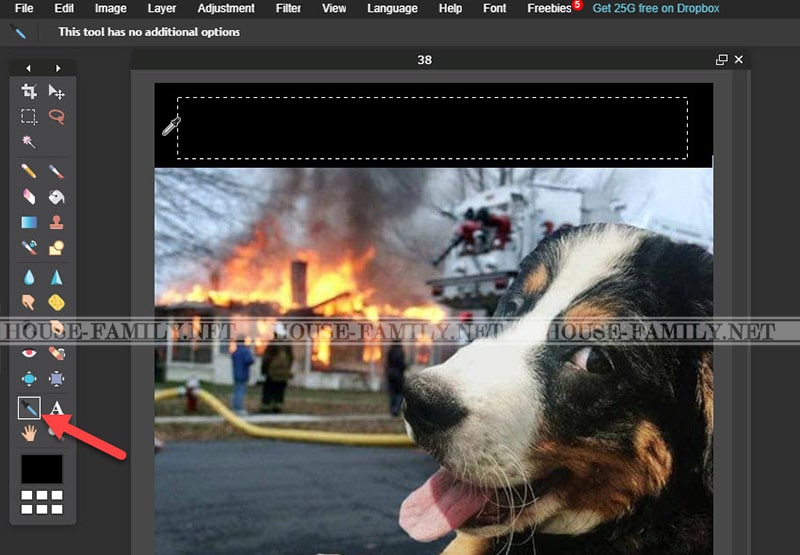Select the Gradient tool
Viewport: 800px width, 555px height.
[x=29, y=222]
